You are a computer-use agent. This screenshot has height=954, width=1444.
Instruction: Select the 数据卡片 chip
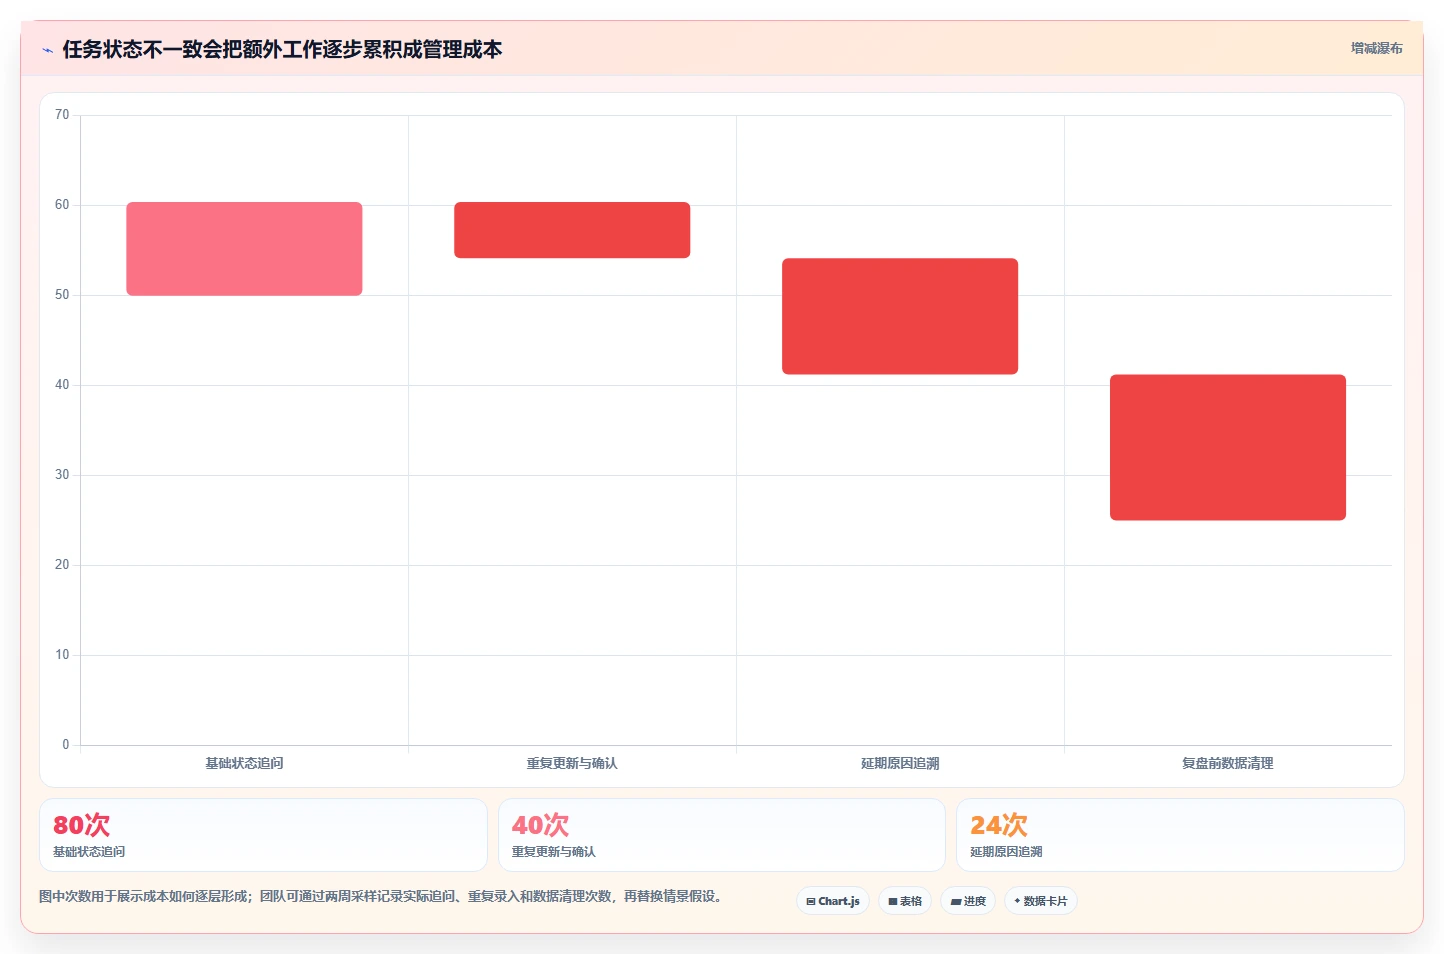[1041, 901]
